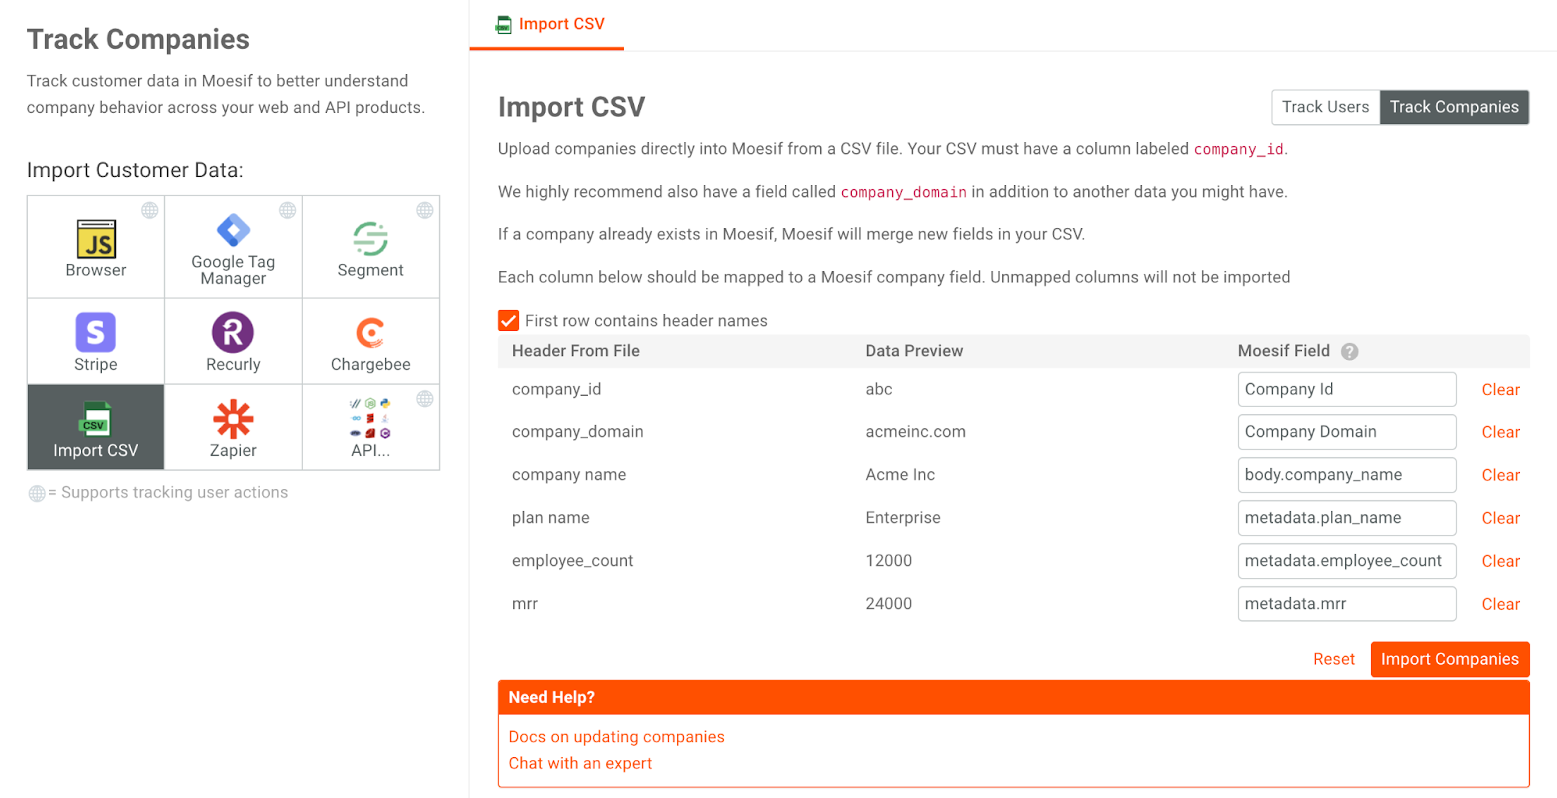The width and height of the screenshot is (1557, 798).
Task: Clear the company_id mapping
Action: (x=1500, y=390)
